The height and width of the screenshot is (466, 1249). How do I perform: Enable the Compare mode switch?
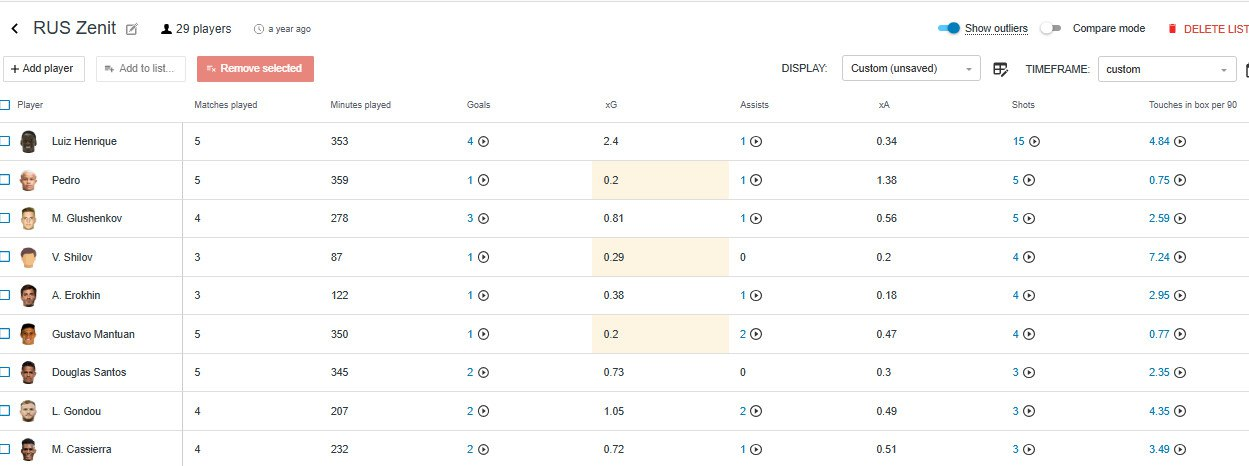[x=1050, y=28]
